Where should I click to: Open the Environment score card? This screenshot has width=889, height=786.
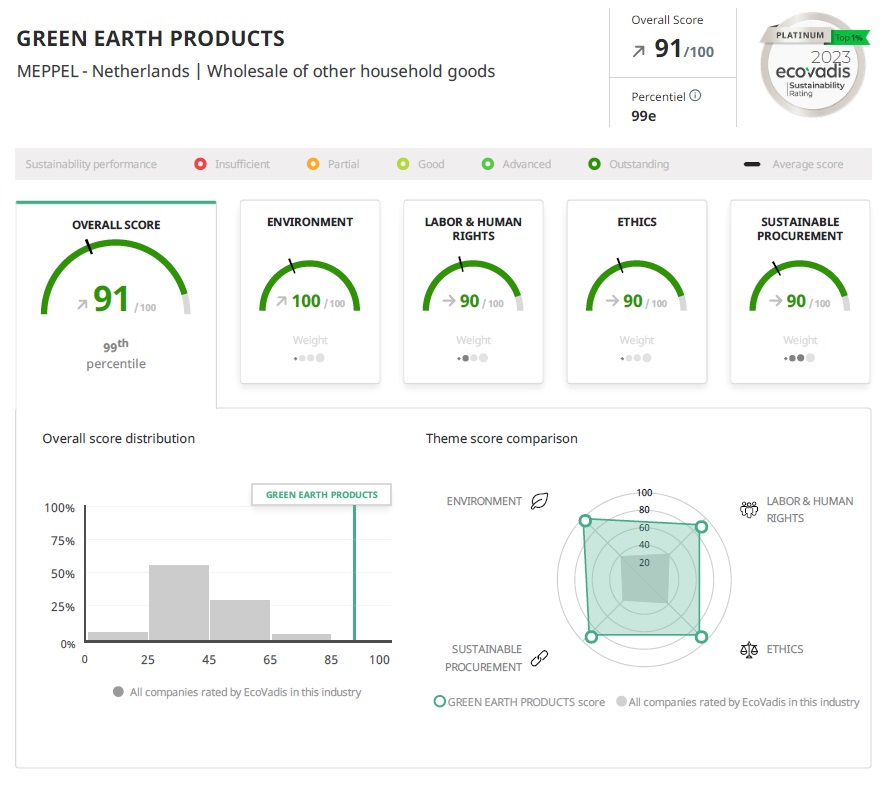[310, 291]
